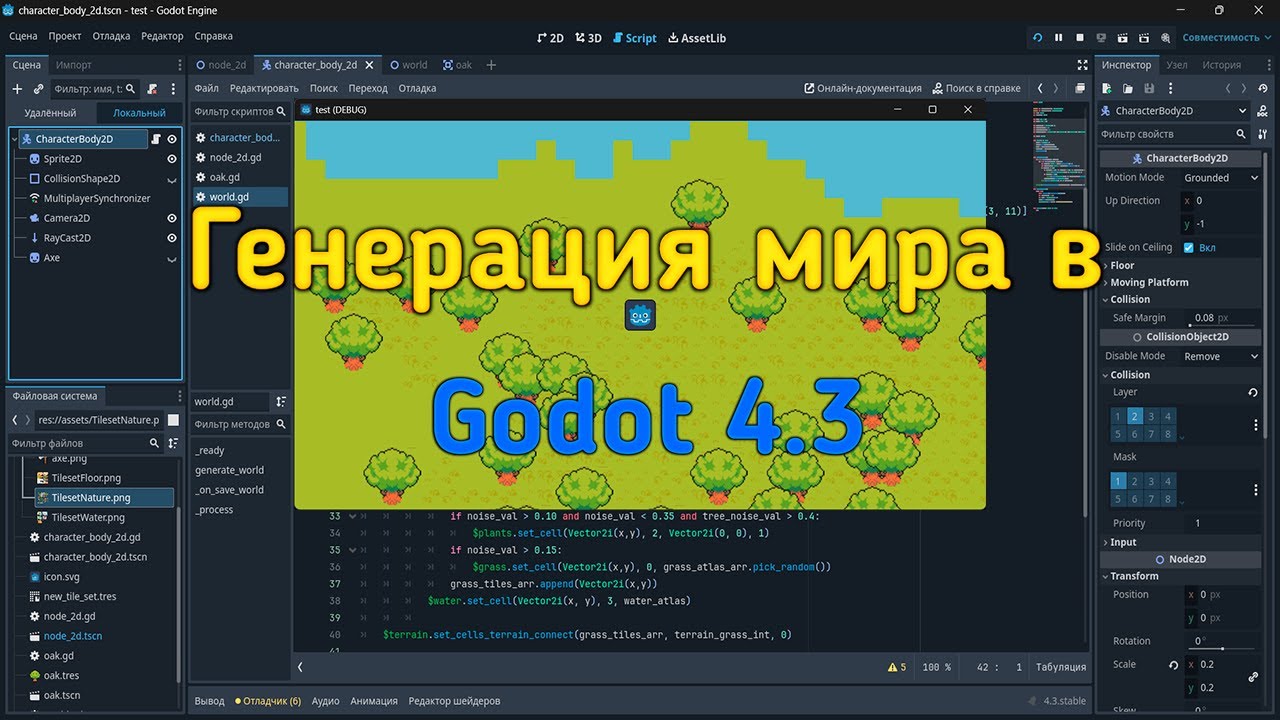The image size is (1280, 720).
Task: Toggle visibility of RayCast2D node
Action: (x=172, y=238)
